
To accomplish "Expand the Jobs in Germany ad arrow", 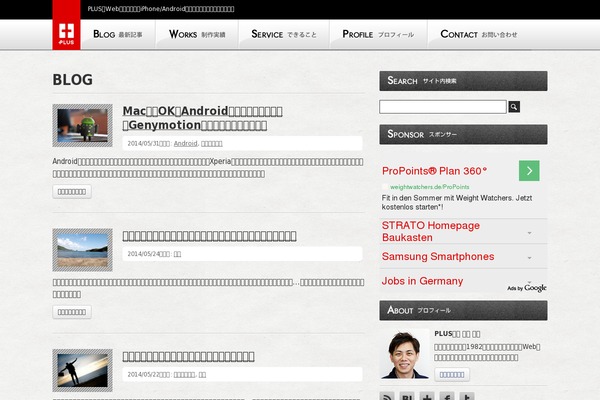I will pyautogui.click(x=530, y=281).
